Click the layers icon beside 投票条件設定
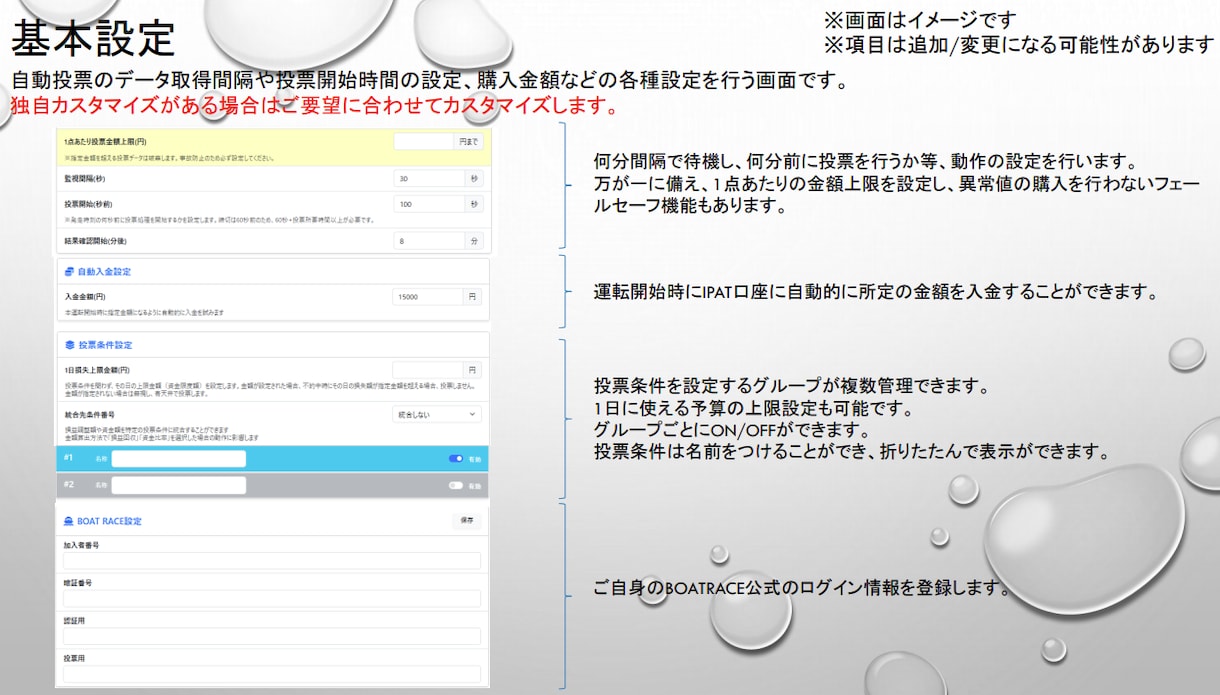The image size is (1220, 695). [68, 345]
